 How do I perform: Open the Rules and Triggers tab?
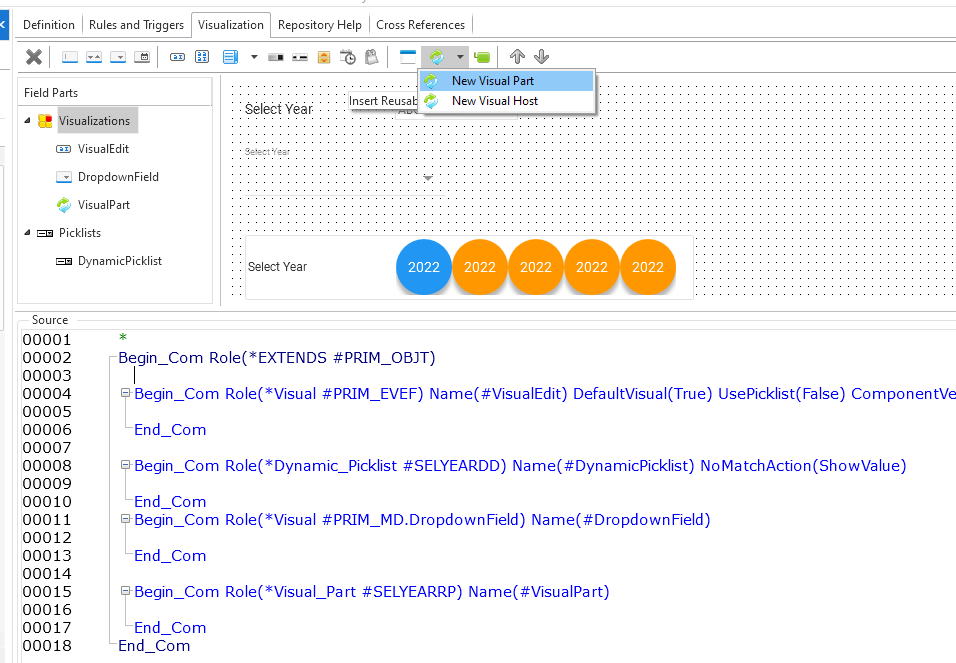[137, 25]
